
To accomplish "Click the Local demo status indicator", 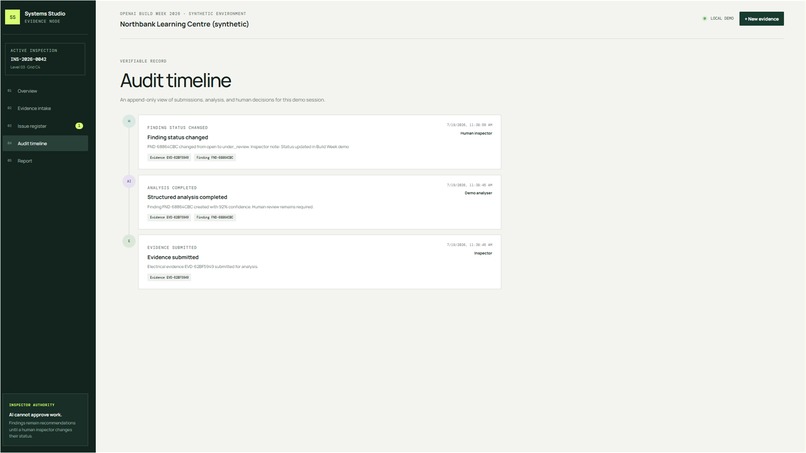I will (718, 19).
